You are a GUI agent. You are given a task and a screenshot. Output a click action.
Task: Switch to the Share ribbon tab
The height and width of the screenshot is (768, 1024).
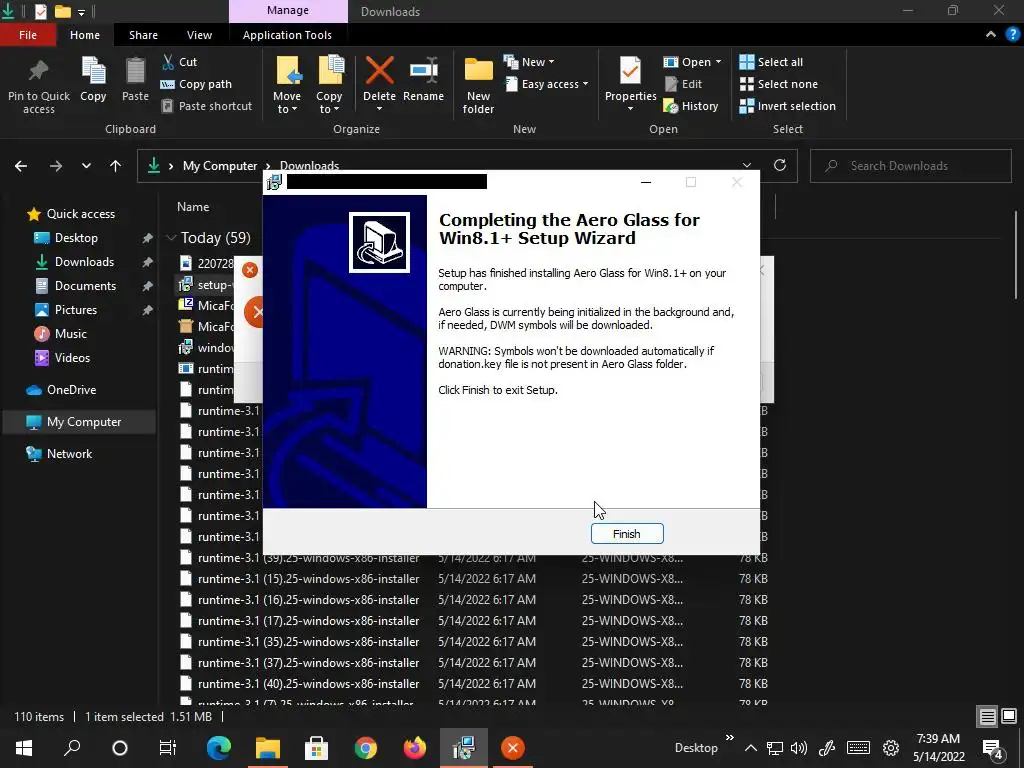(x=143, y=35)
